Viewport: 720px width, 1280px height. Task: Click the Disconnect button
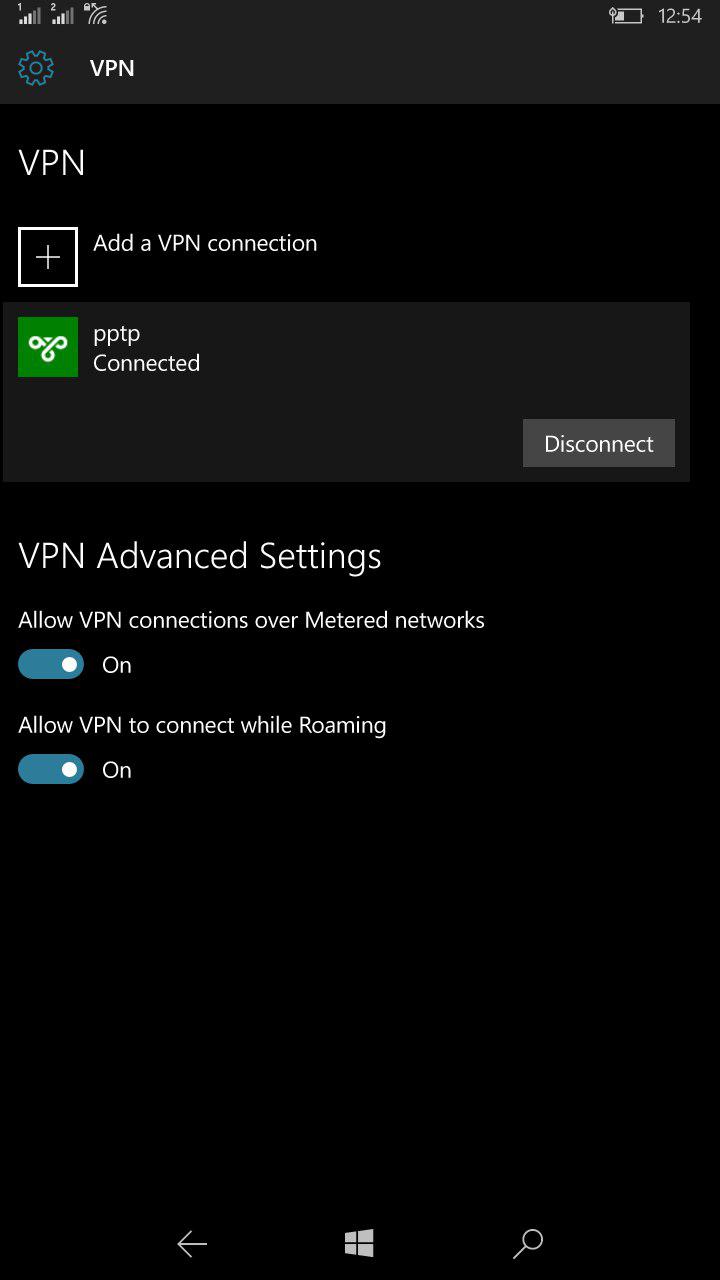pyautogui.click(x=598, y=443)
